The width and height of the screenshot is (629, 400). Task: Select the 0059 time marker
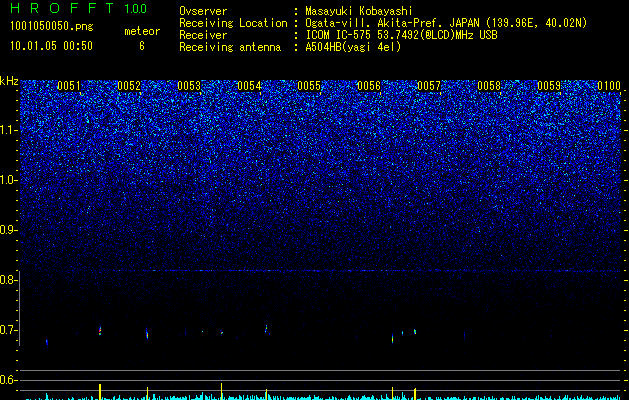(549, 86)
